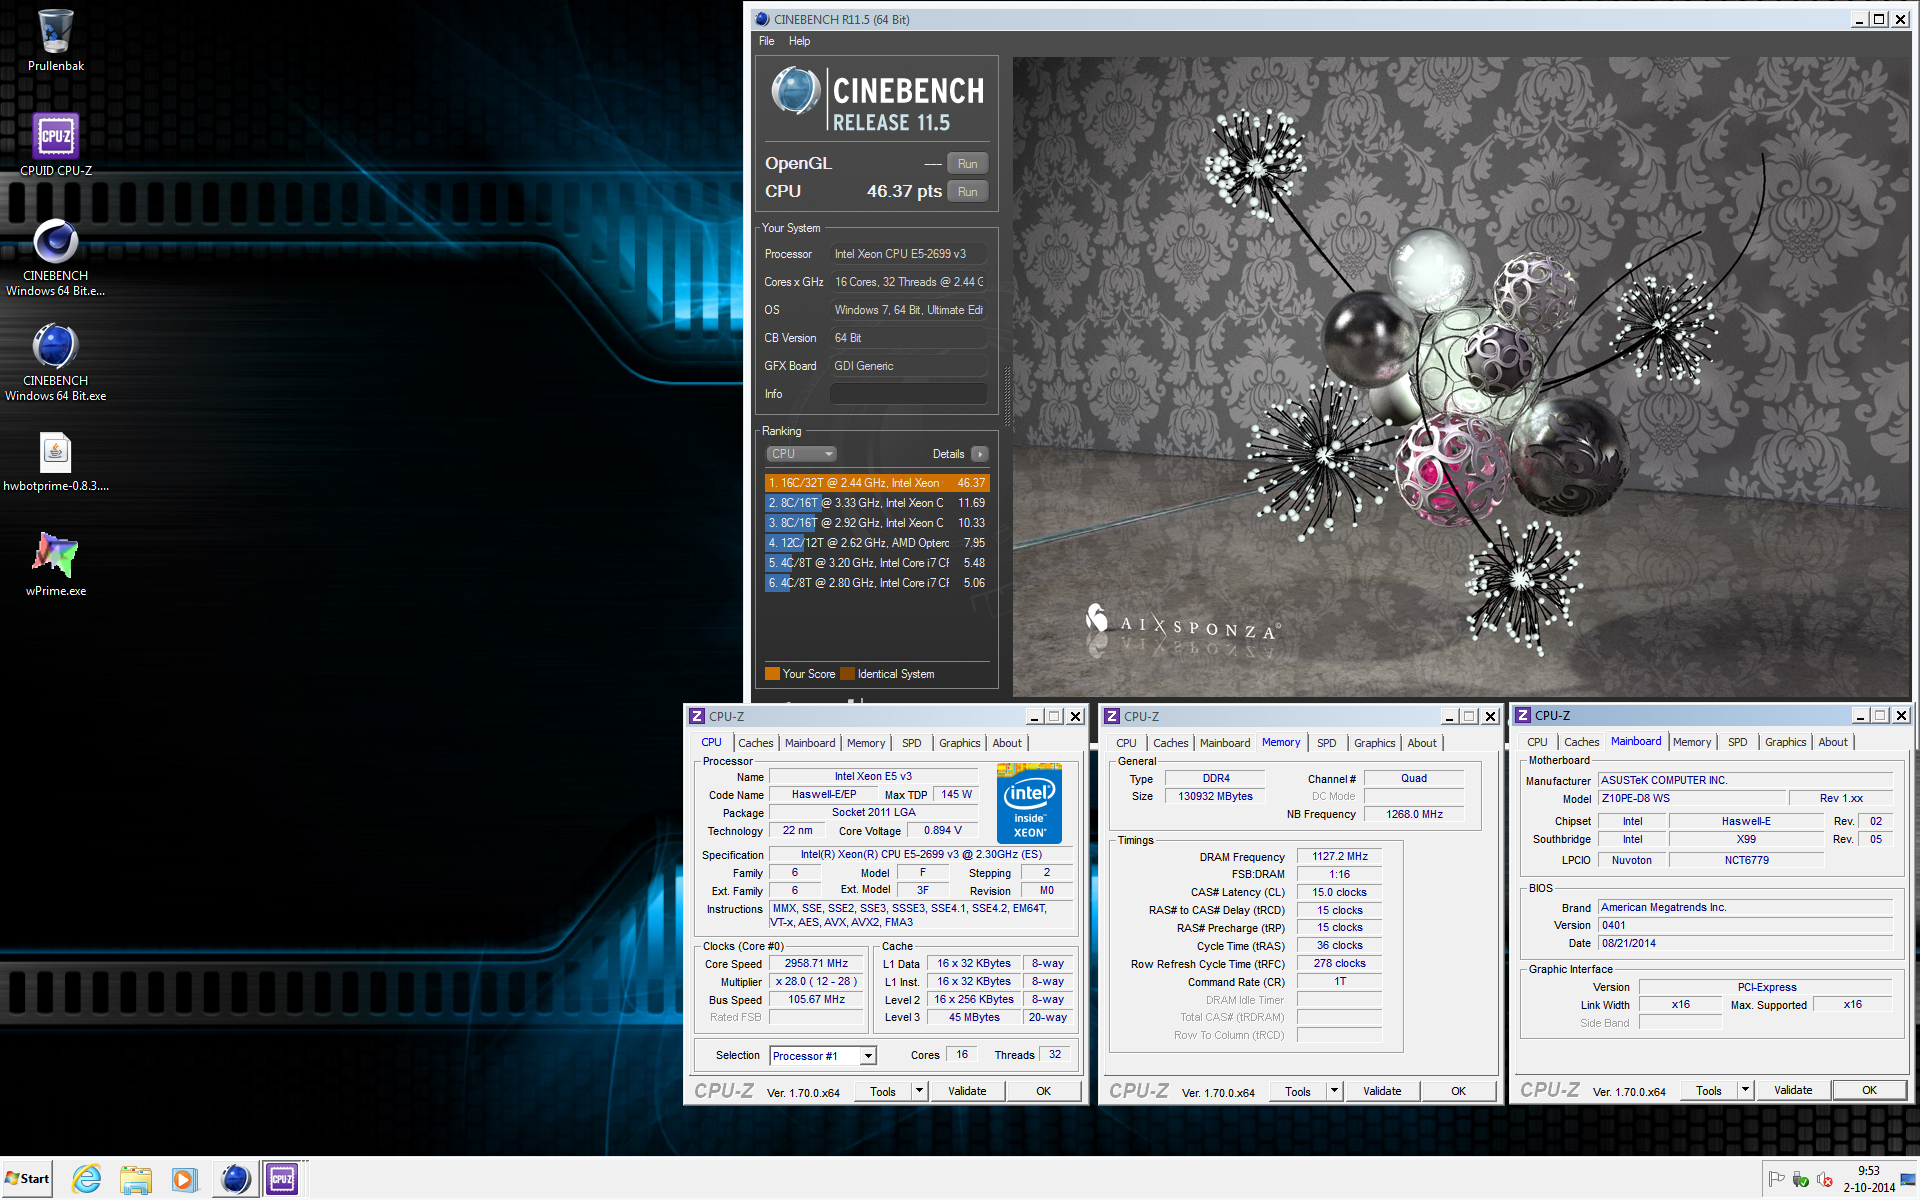The height and width of the screenshot is (1200, 1920).
Task: Run the OpenGL benchmark
Action: click(x=967, y=164)
